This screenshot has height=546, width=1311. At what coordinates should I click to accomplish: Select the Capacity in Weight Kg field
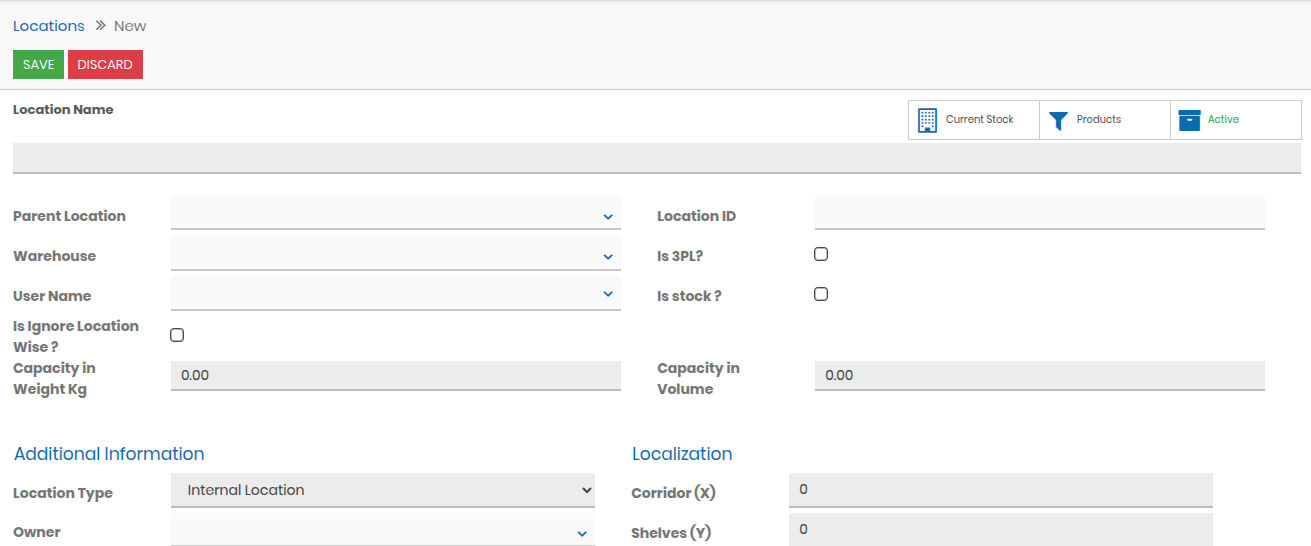(x=395, y=375)
